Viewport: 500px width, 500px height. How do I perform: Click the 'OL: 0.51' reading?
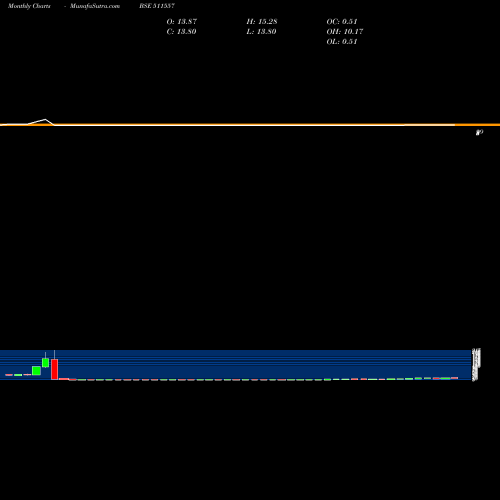(342, 41)
